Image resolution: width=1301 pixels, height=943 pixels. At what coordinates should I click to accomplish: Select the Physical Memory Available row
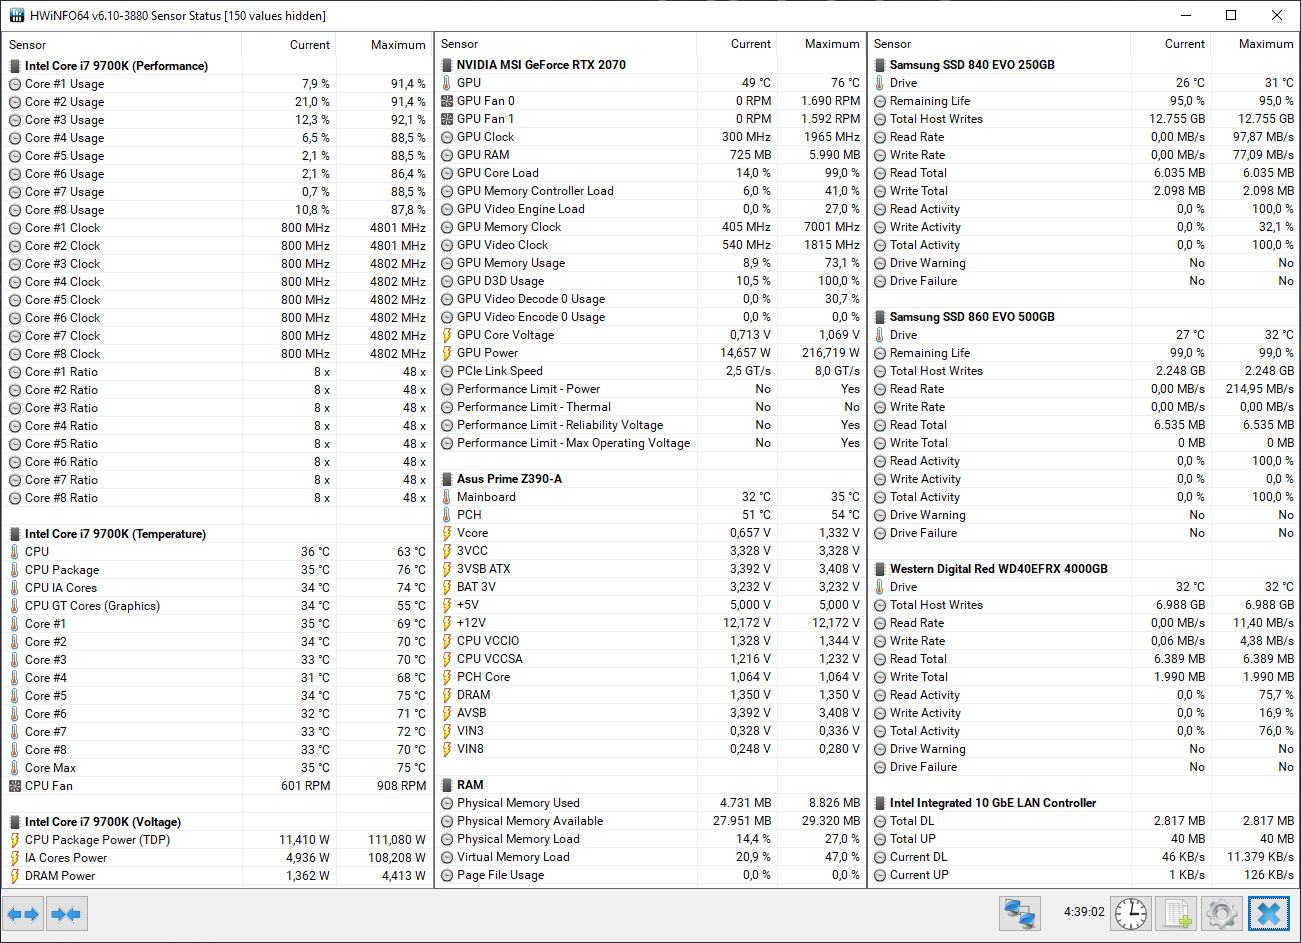[x=651, y=821]
